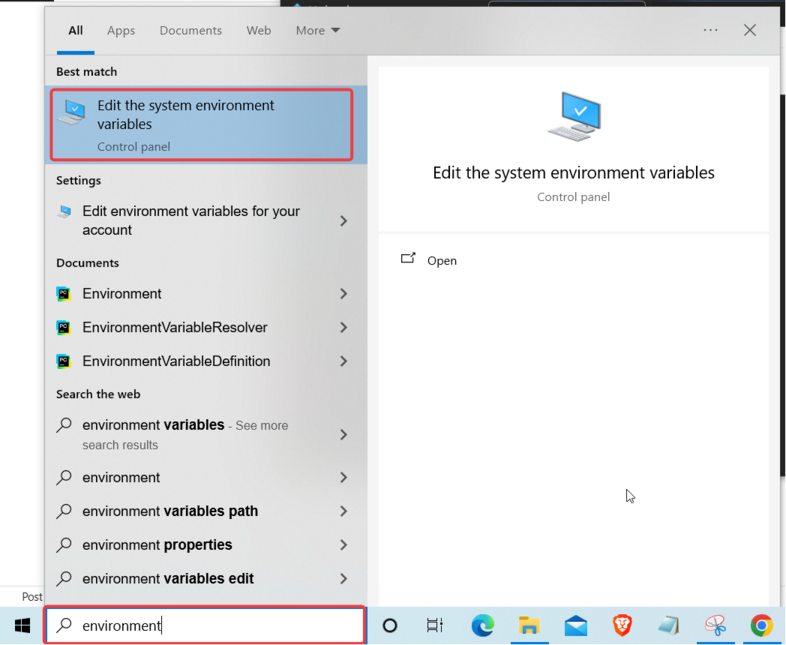
Task: Select 'environment variables edit' suggestion
Action: (x=168, y=578)
